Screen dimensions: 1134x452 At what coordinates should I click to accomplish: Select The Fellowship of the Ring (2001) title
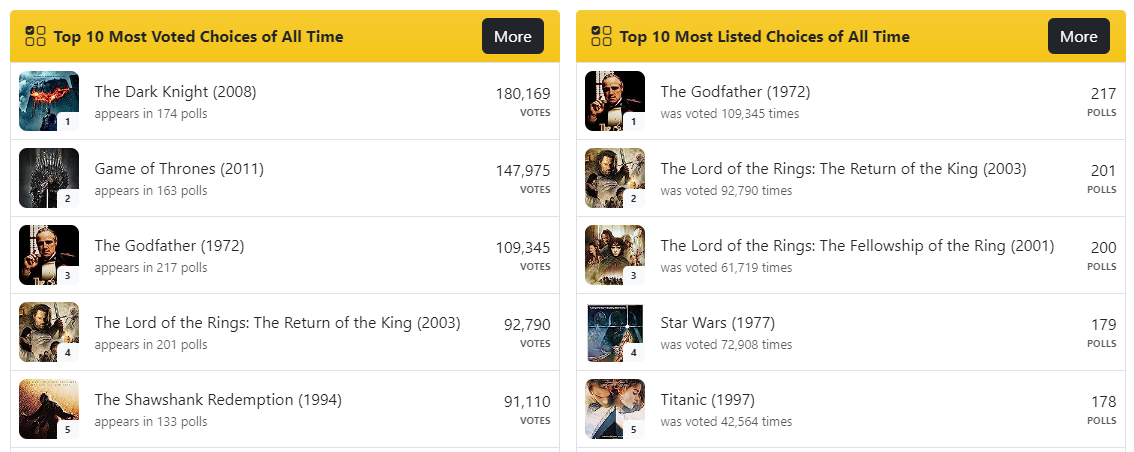coord(857,246)
